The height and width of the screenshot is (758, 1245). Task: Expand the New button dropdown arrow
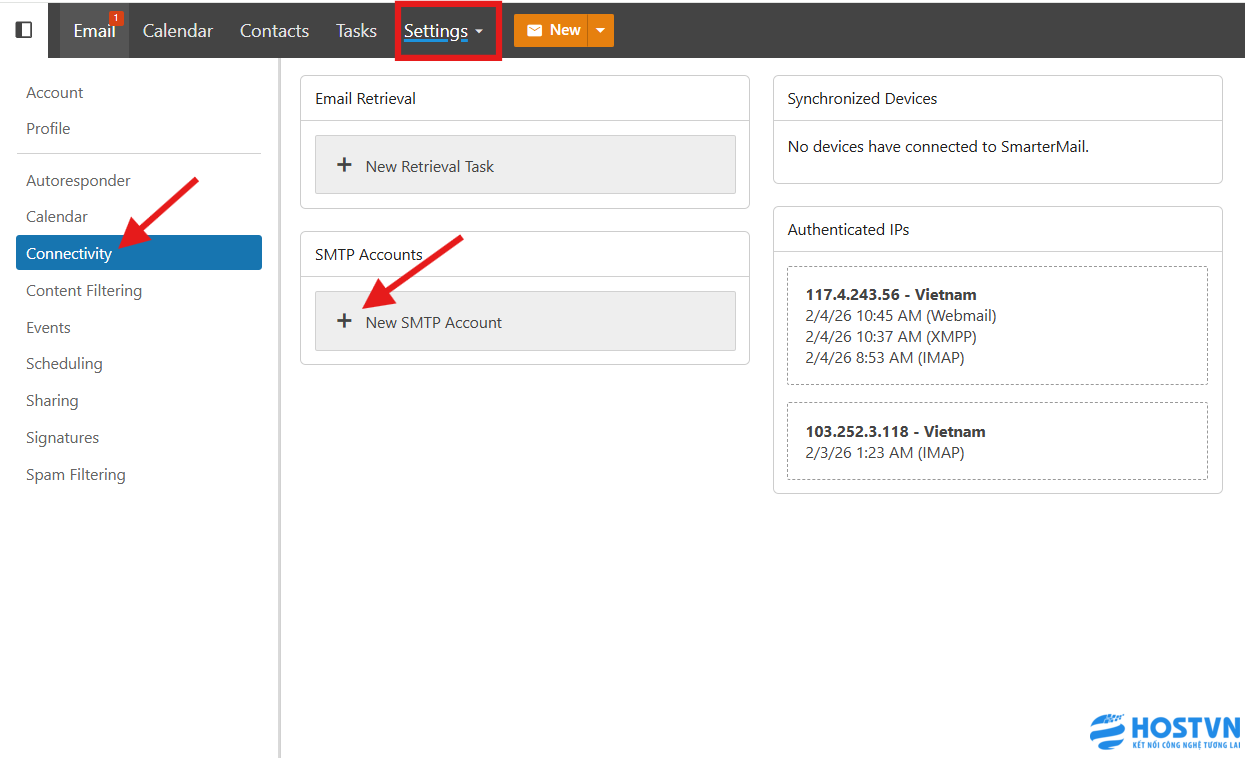coord(600,31)
